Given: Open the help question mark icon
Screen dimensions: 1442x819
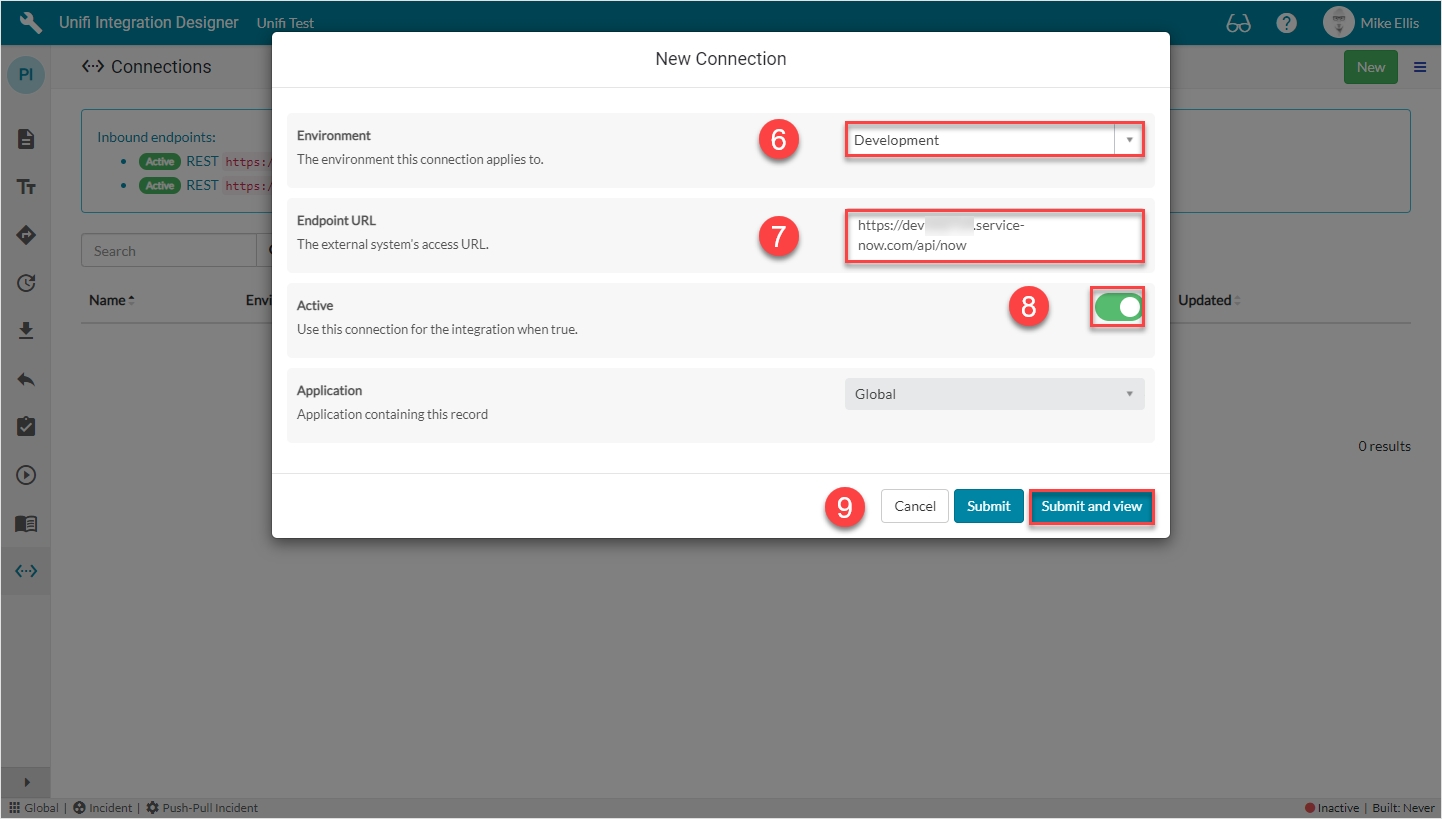Looking at the screenshot, I should click(x=1287, y=23).
